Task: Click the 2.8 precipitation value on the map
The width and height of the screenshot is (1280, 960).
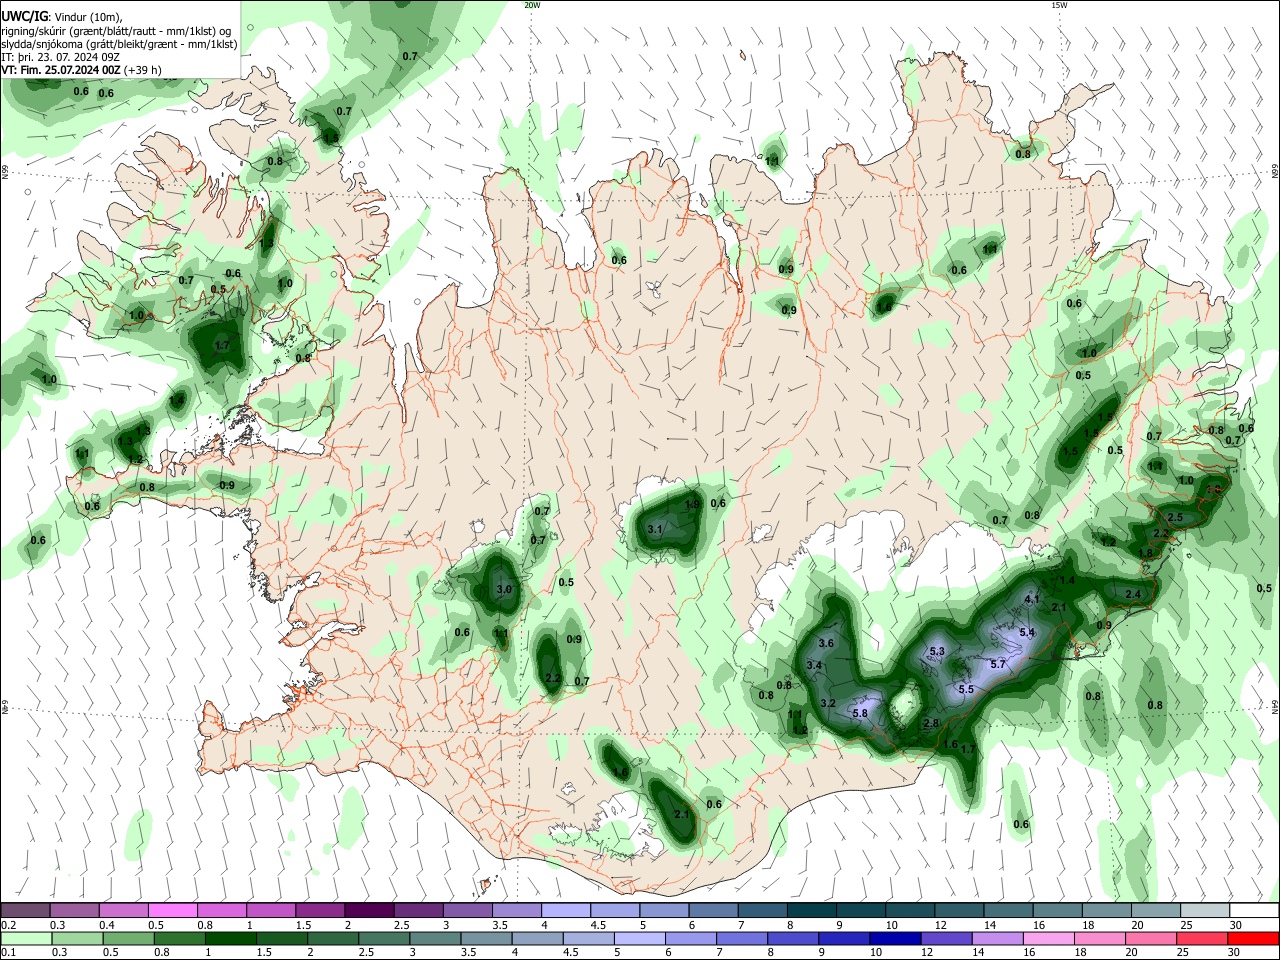Action: (931, 723)
